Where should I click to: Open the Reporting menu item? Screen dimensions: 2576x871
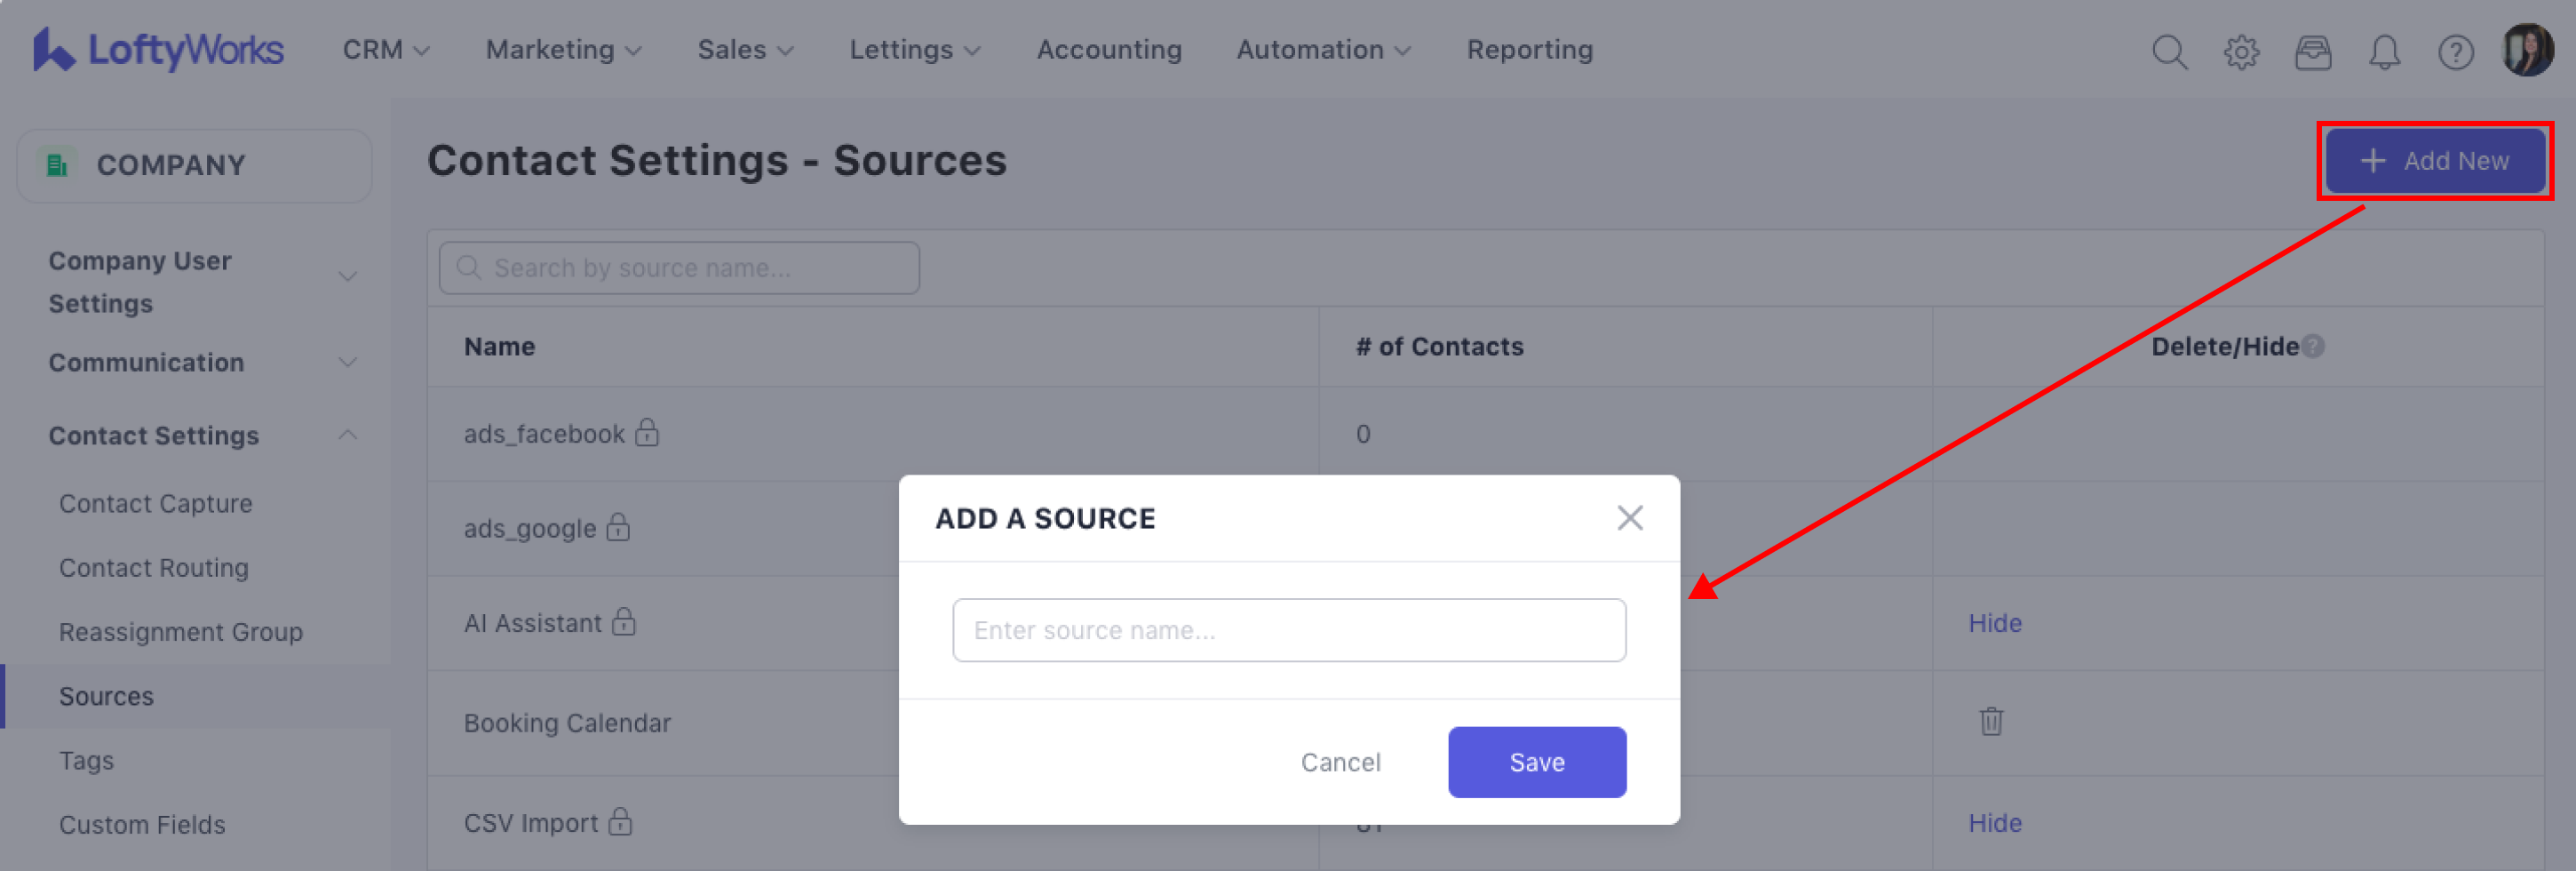(1529, 49)
